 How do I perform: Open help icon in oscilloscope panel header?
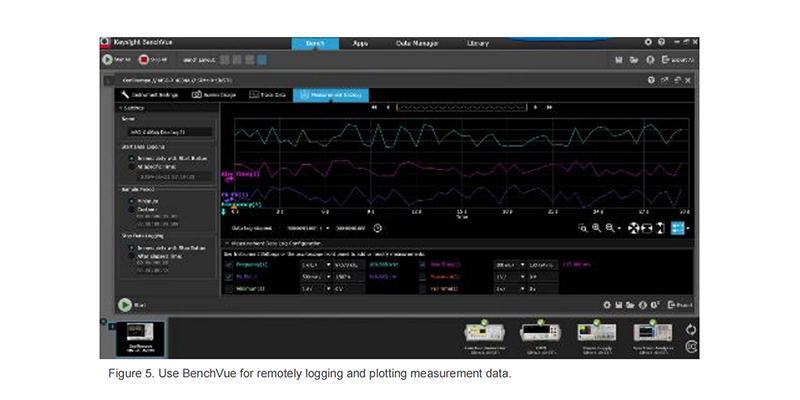651,80
